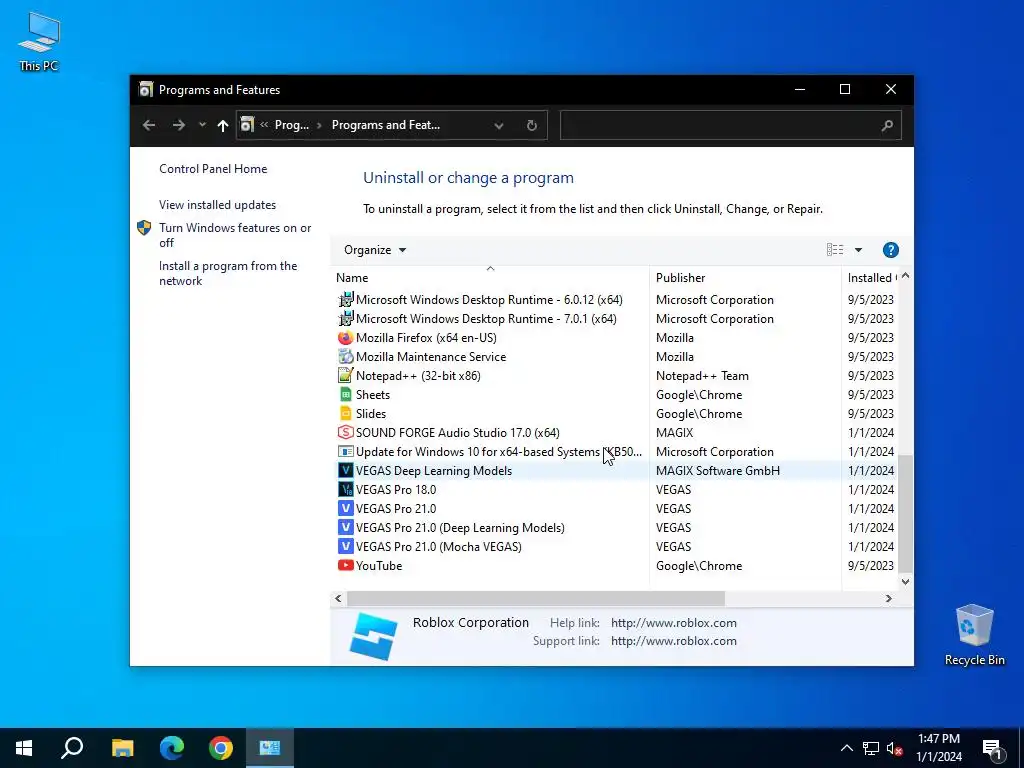Click the VEGAS Pro 18.0 icon
This screenshot has height=768, width=1024.
345,489
